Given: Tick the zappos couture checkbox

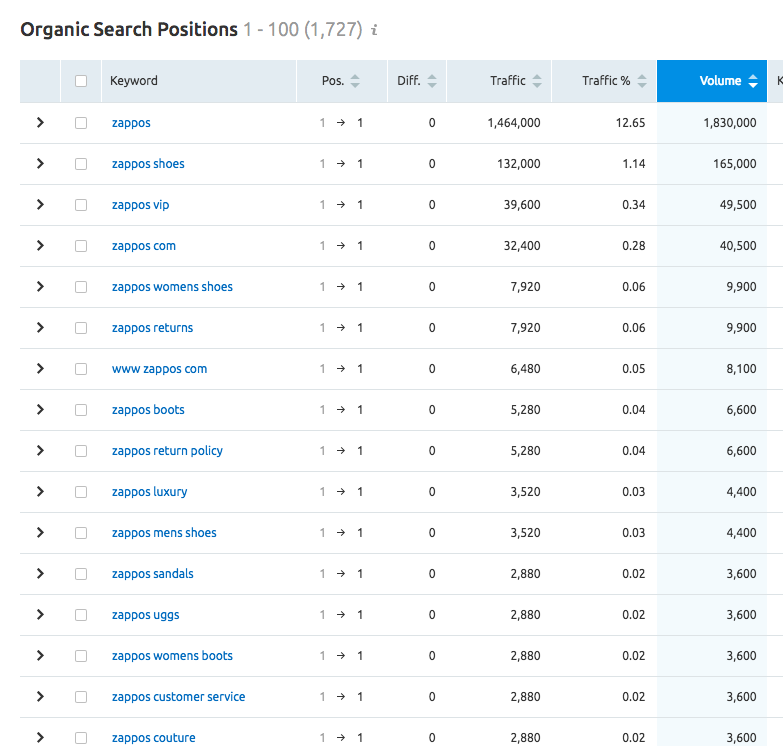Looking at the screenshot, I should [81, 738].
